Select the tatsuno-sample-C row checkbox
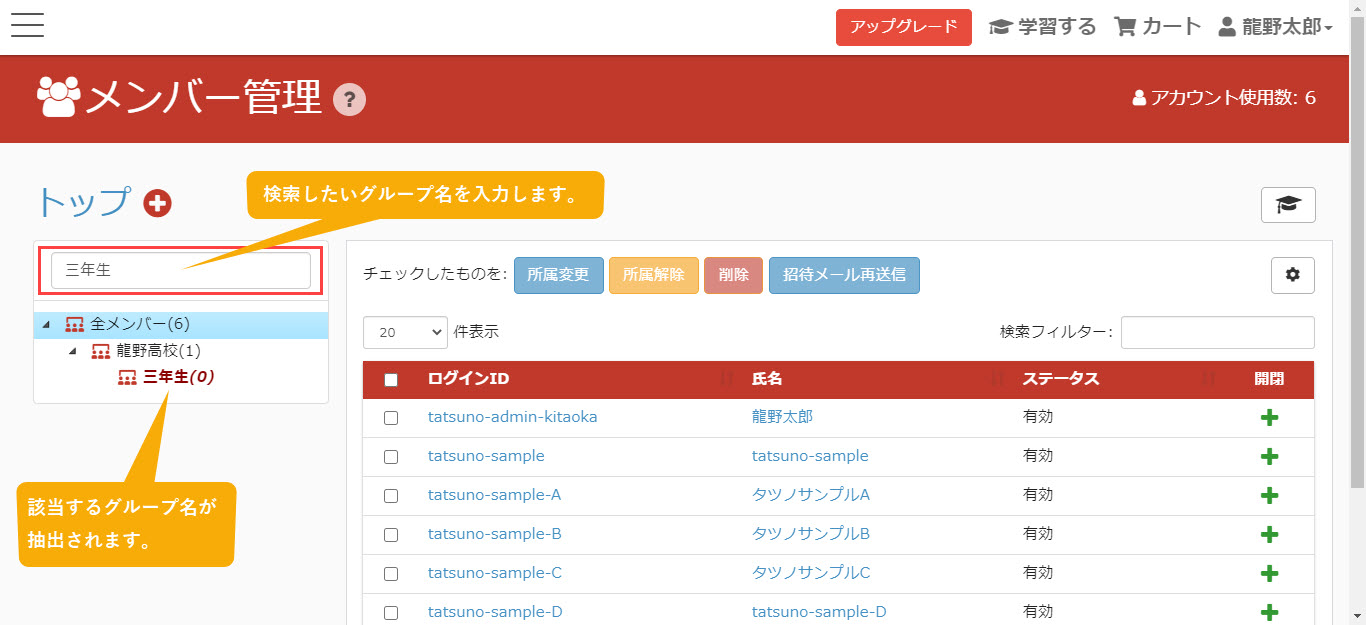This screenshot has height=625, width=1366. click(x=391, y=574)
